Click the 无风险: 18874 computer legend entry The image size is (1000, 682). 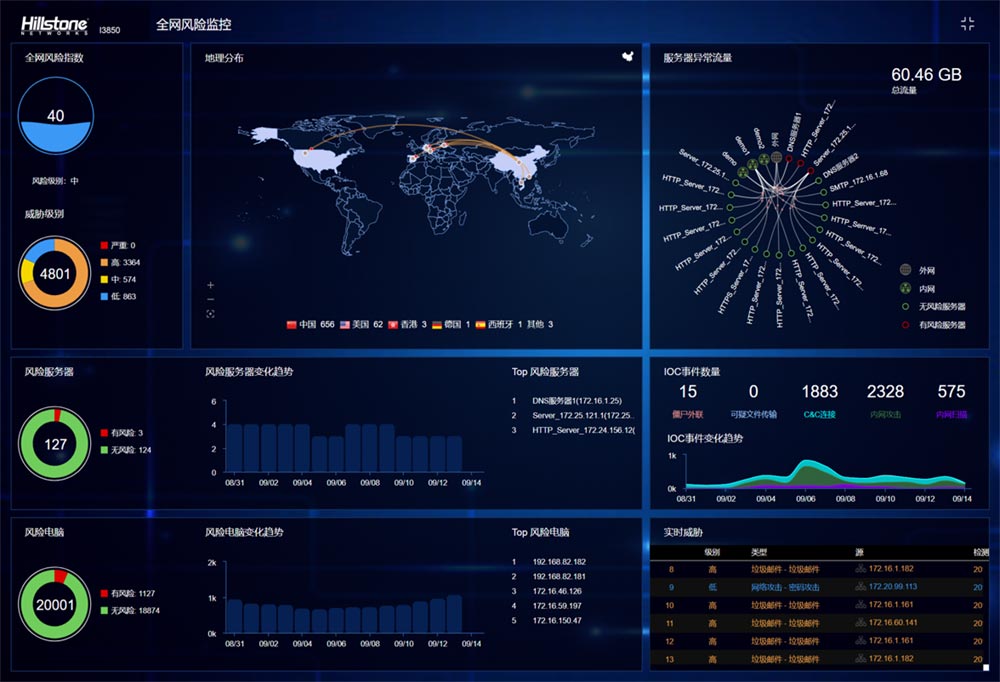click(x=130, y=611)
